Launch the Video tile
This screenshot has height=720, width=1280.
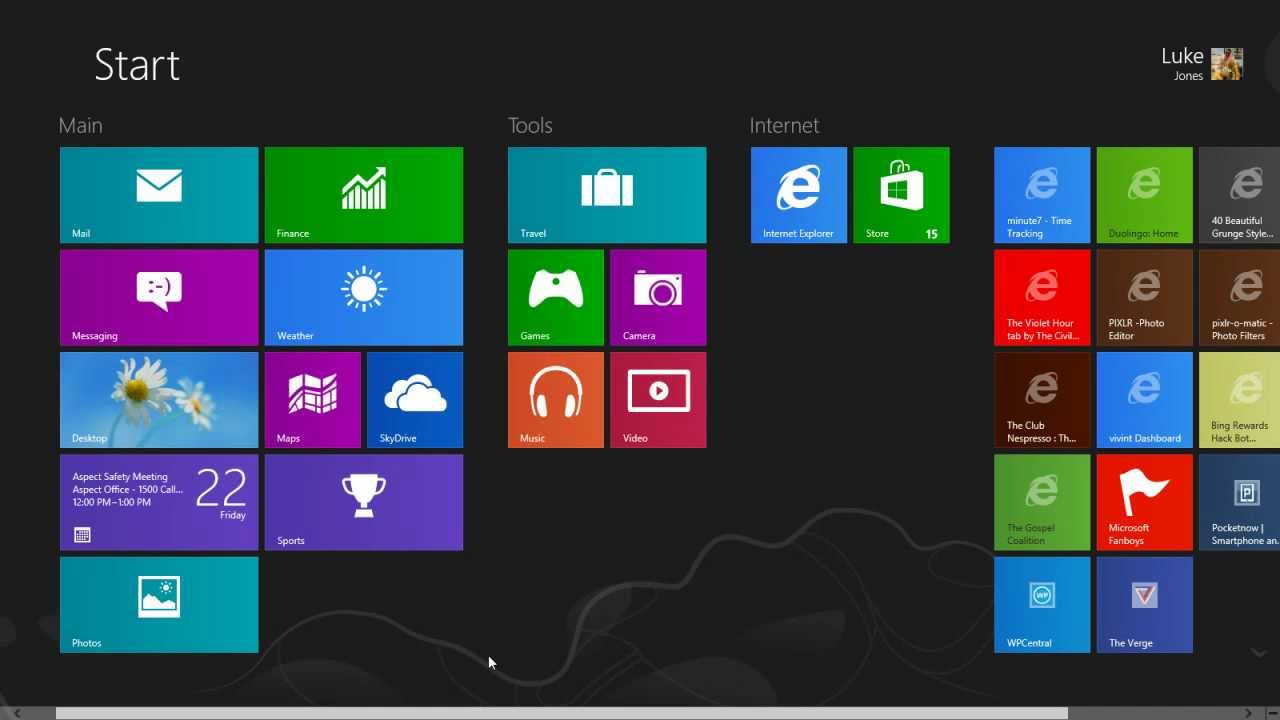(x=658, y=400)
